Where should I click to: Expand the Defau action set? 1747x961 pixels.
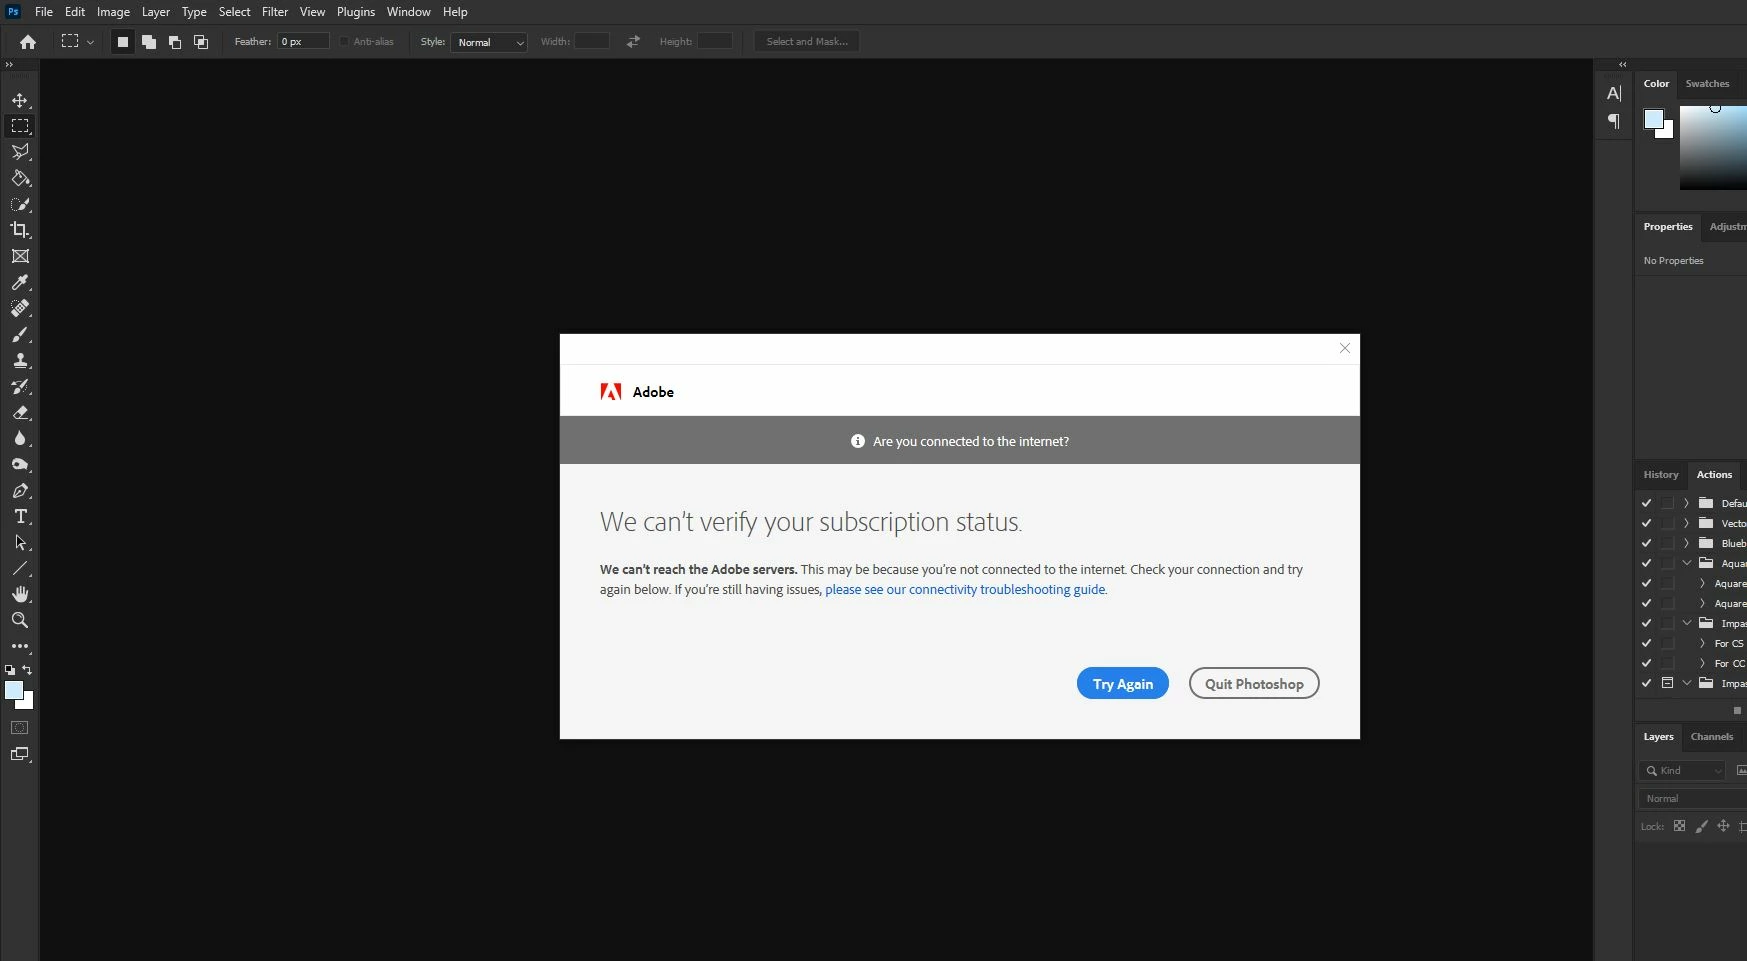[x=1686, y=503]
